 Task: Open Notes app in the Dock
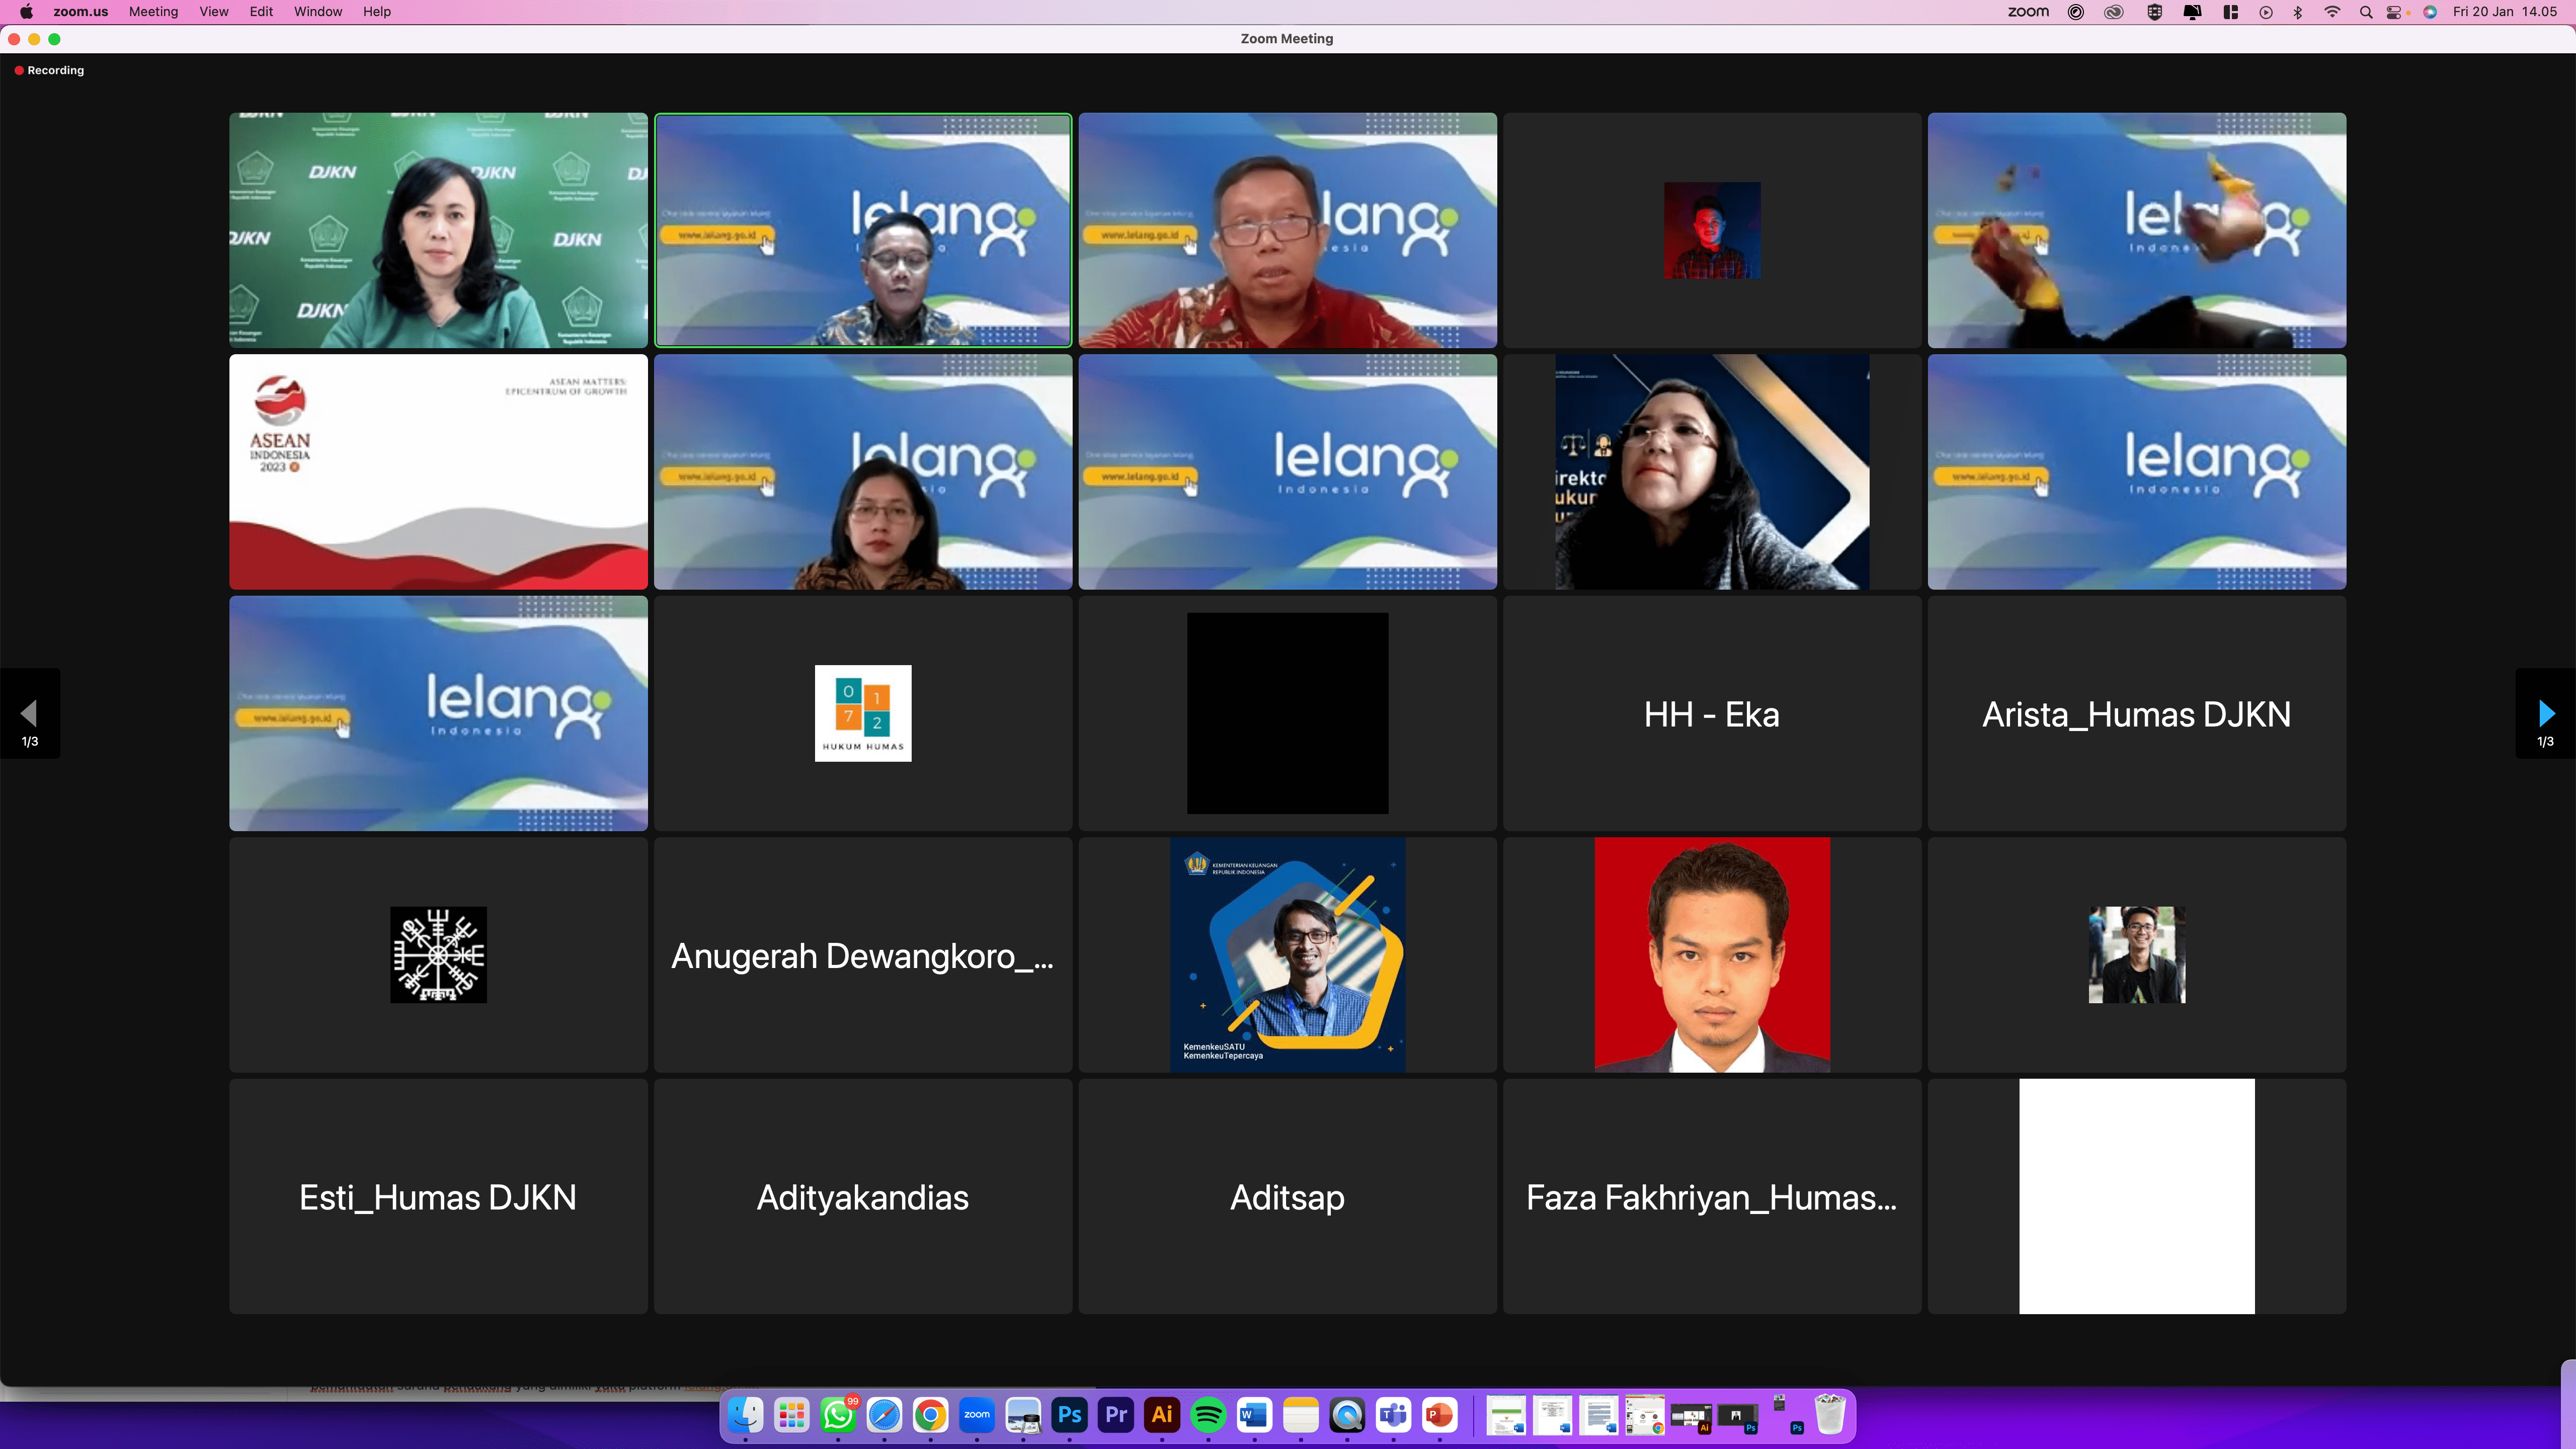point(1301,1415)
